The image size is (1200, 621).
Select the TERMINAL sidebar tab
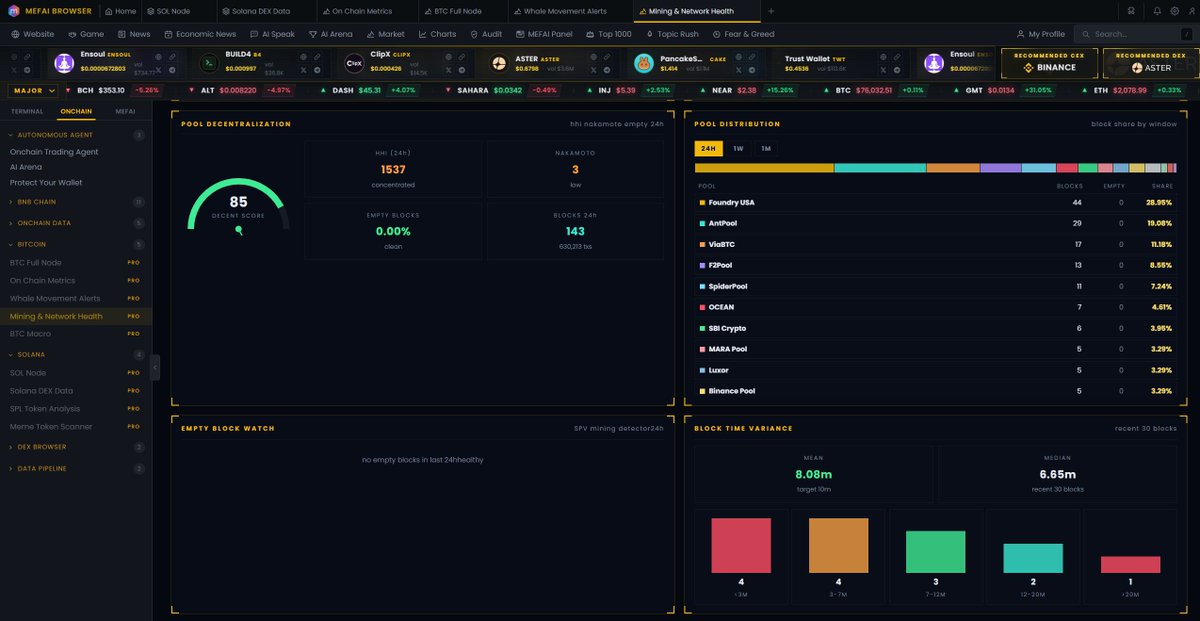(x=27, y=112)
